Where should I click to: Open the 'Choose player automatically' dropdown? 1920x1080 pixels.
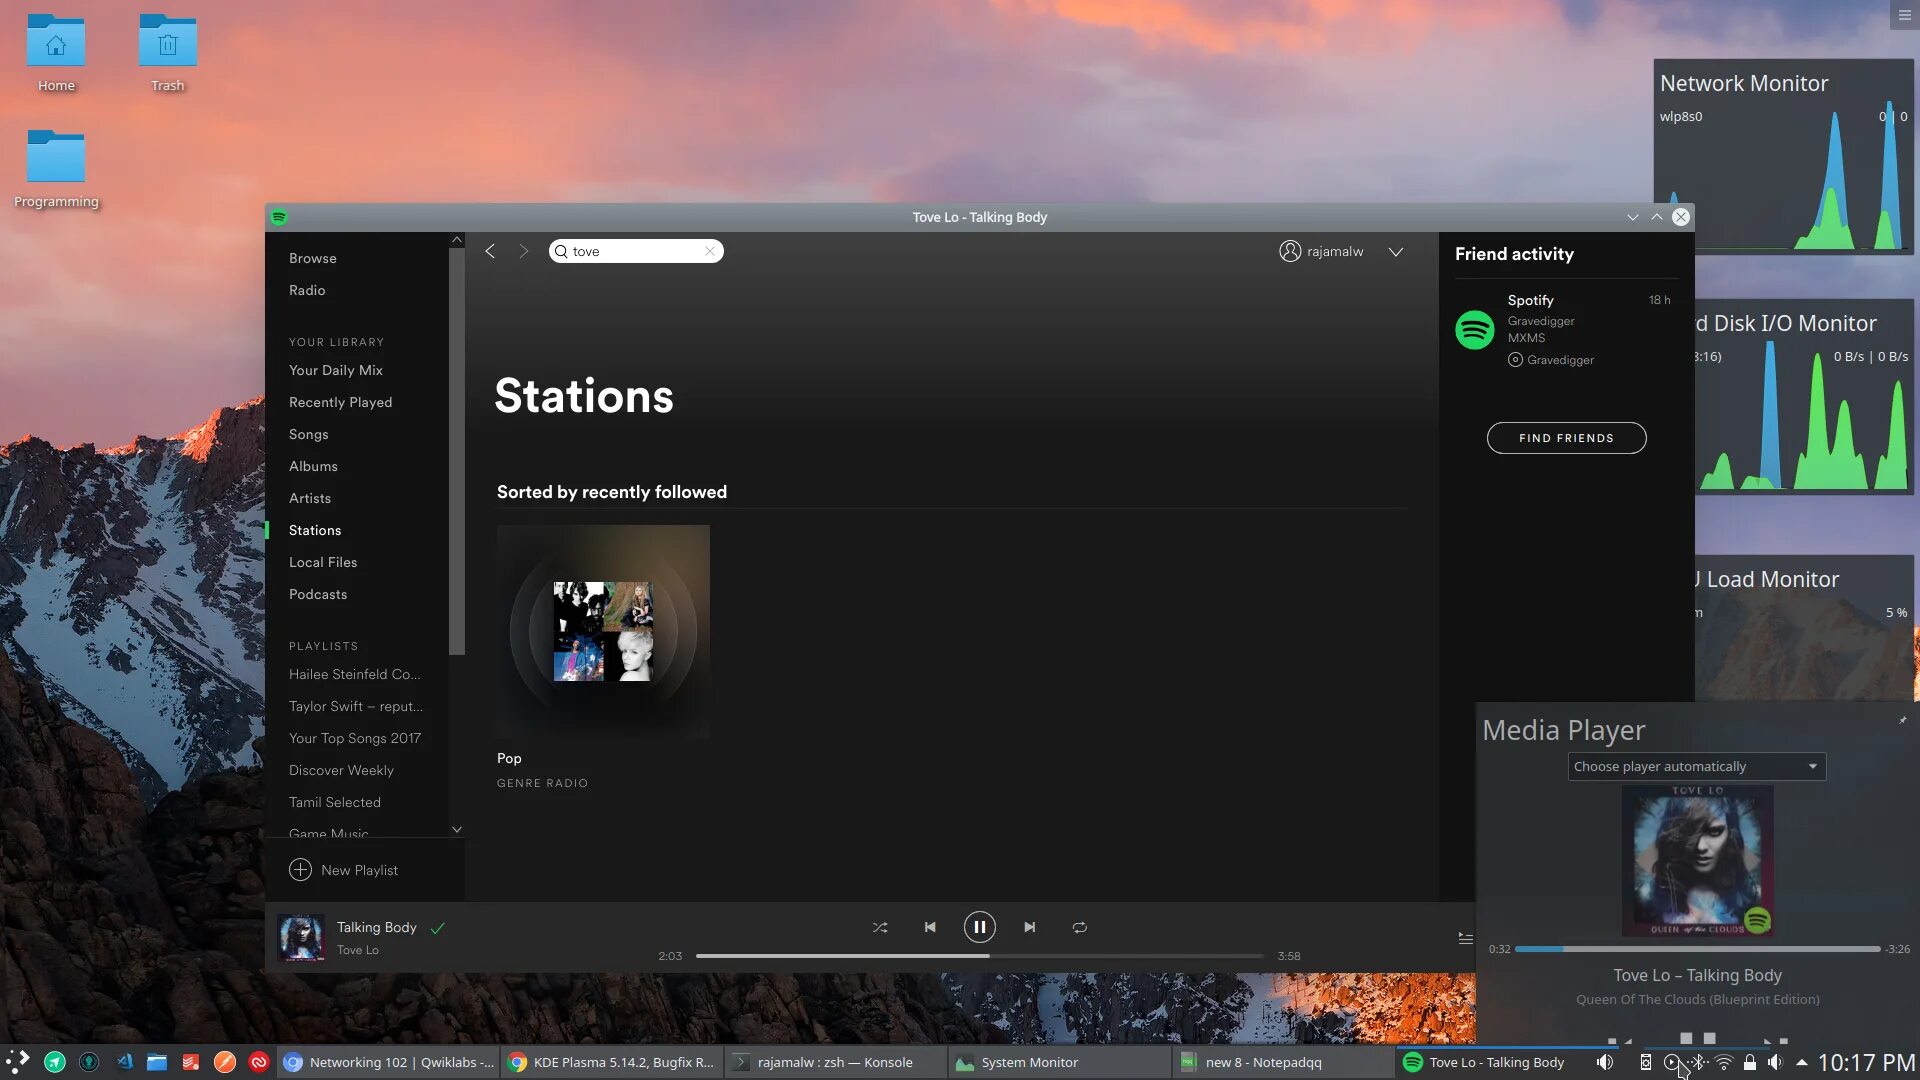pos(1697,766)
